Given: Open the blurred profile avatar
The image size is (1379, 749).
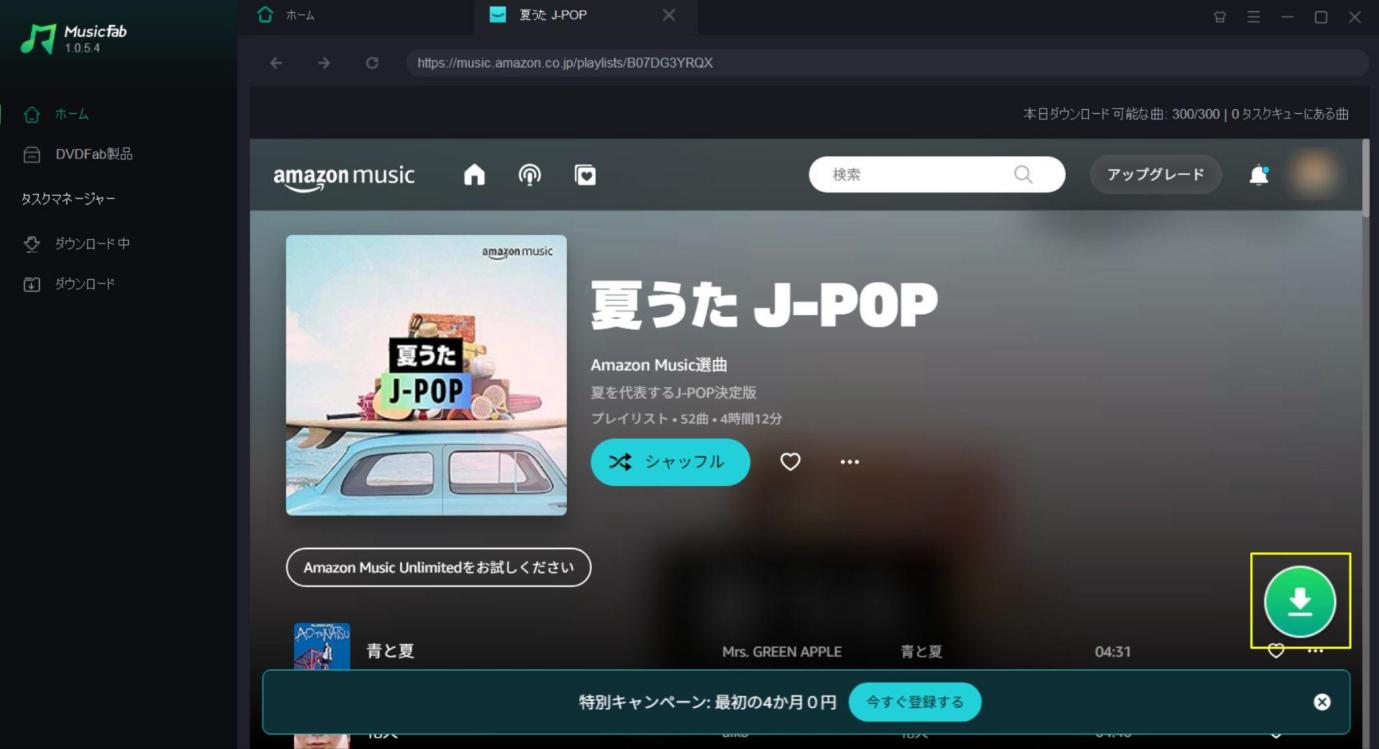Looking at the screenshot, I should (x=1313, y=174).
